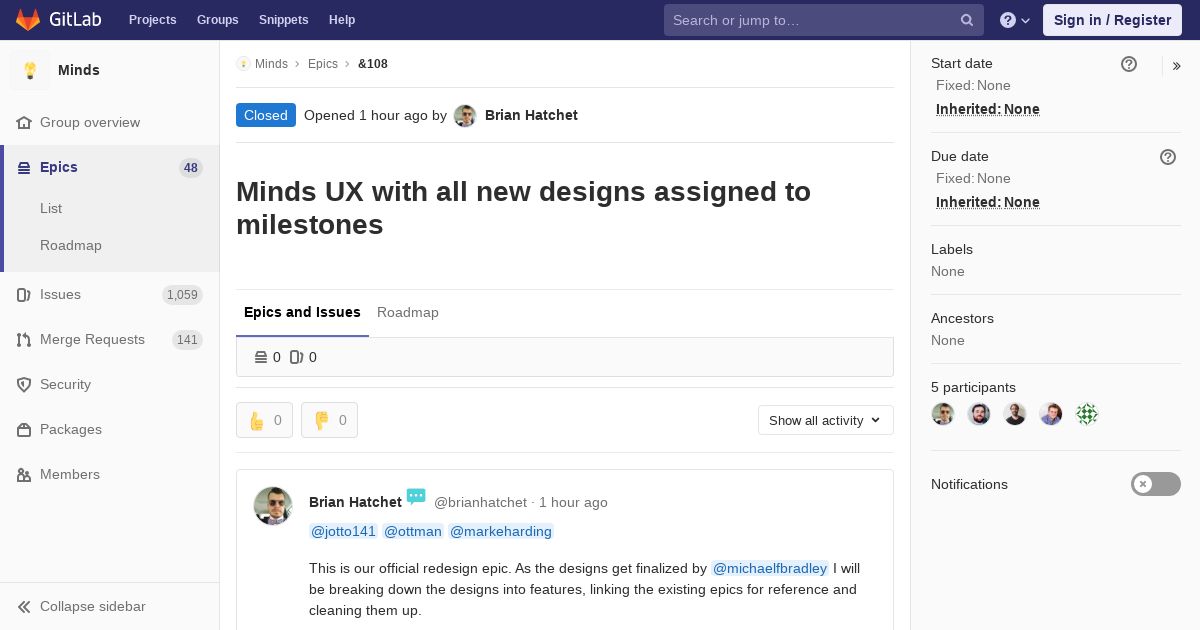This screenshot has width=1200, height=630.
Task: Click the teal speech bubble status emoji
Action: click(416, 497)
